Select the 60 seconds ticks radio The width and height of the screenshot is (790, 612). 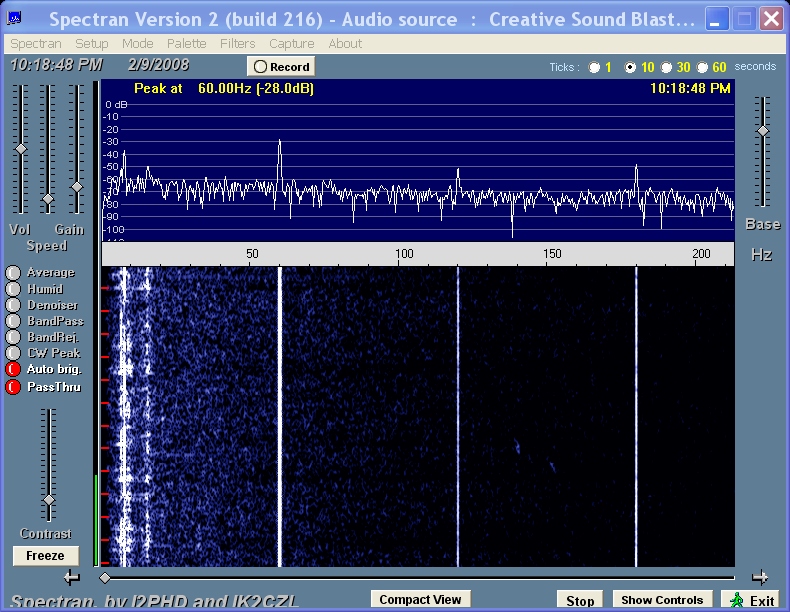pyautogui.click(x=702, y=67)
